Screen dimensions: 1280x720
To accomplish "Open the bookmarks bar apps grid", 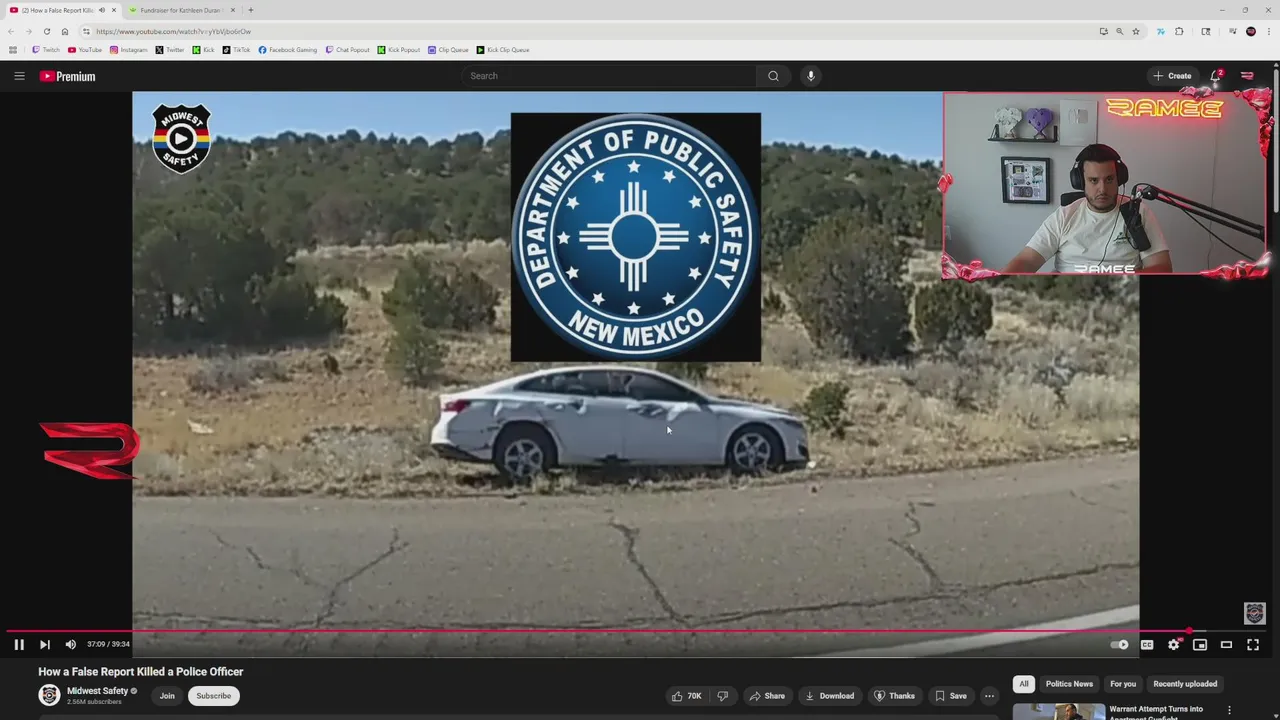I will (x=13, y=50).
